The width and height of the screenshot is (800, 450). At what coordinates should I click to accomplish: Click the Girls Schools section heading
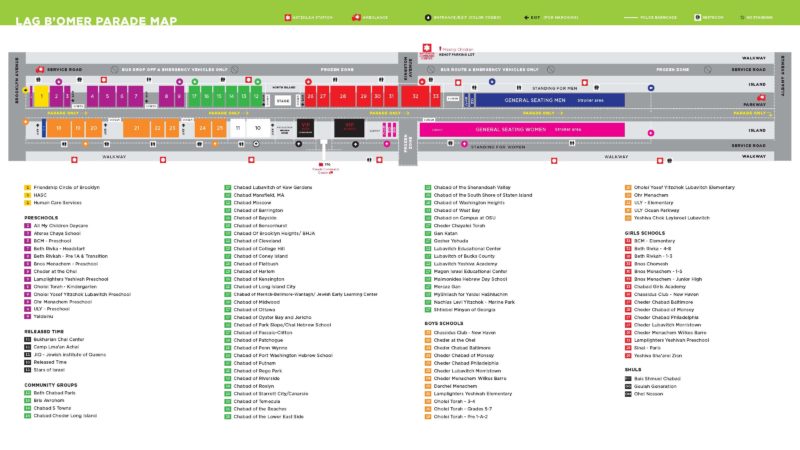tap(645, 233)
